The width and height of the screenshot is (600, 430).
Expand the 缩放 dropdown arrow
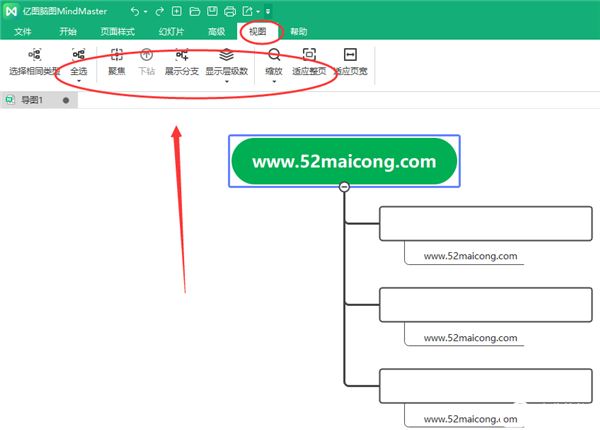coord(274,81)
